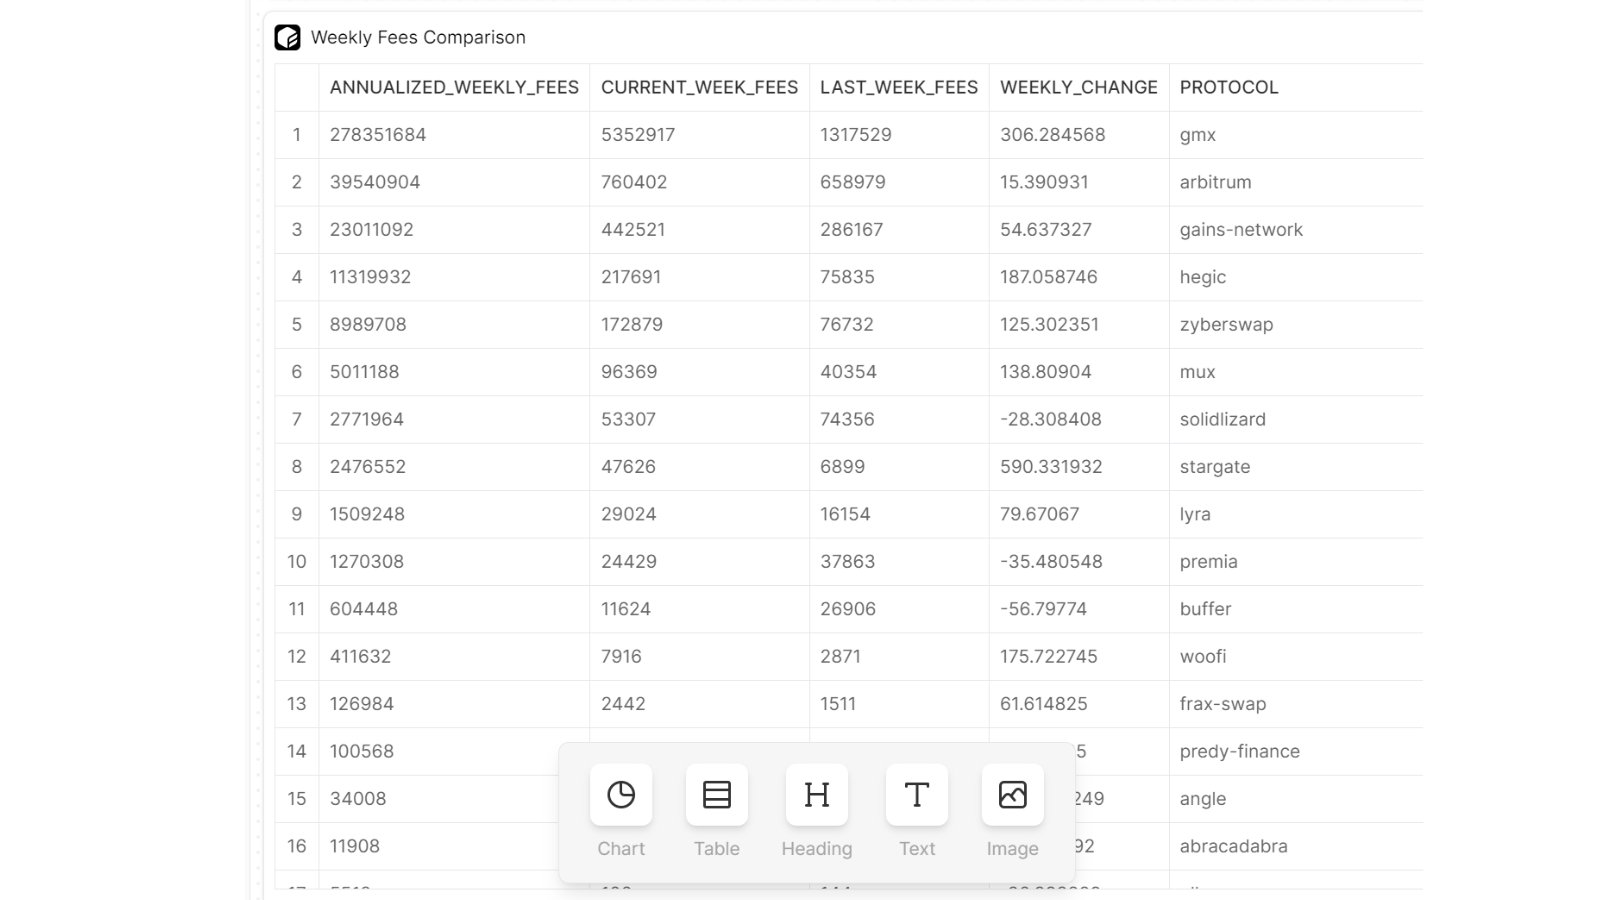Select the gmx protocol cell
Screen dimensions: 1600x900
(x=1198, y=135)
